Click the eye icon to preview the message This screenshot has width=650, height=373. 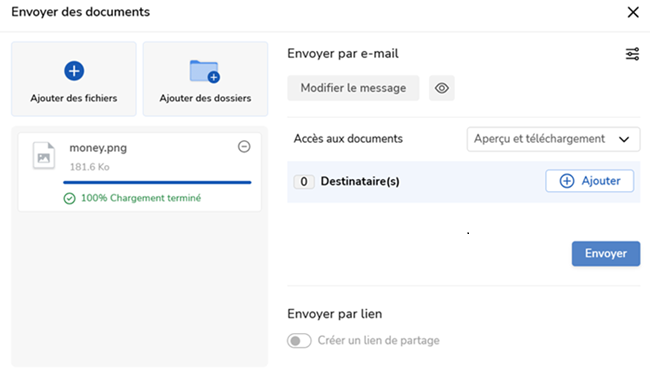pos(441,88)
